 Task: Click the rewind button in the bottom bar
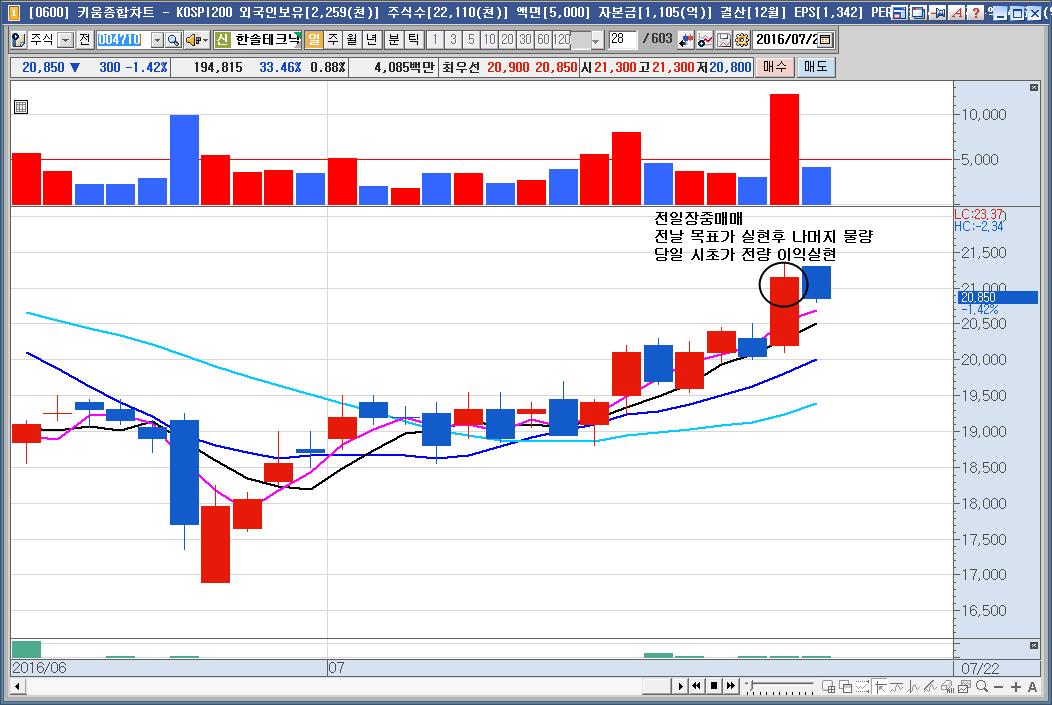[696, 686]
